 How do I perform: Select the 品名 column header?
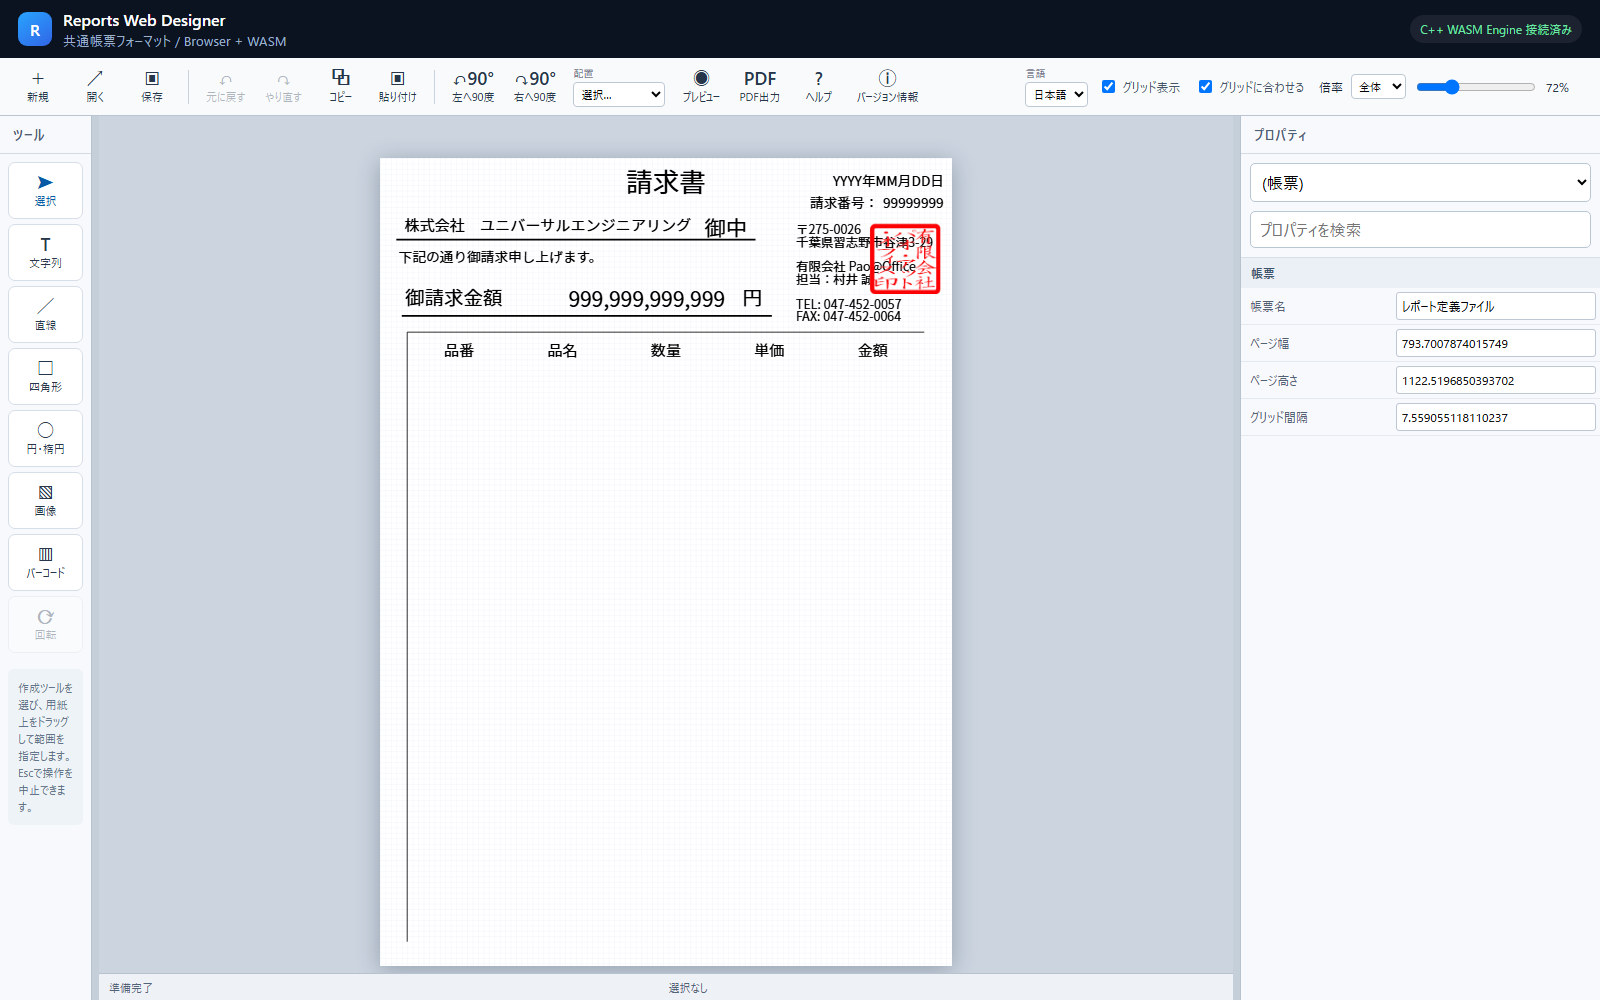563,350
